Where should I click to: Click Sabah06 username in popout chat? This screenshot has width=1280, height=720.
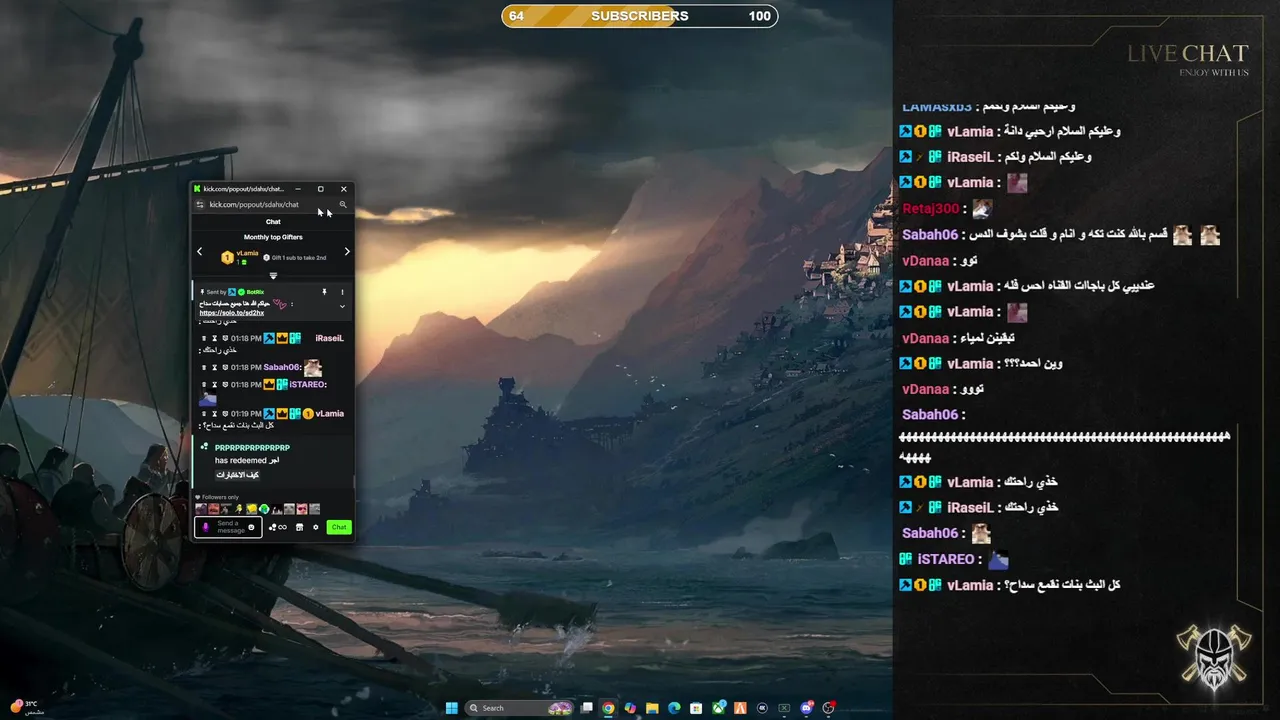pos(281,367)
